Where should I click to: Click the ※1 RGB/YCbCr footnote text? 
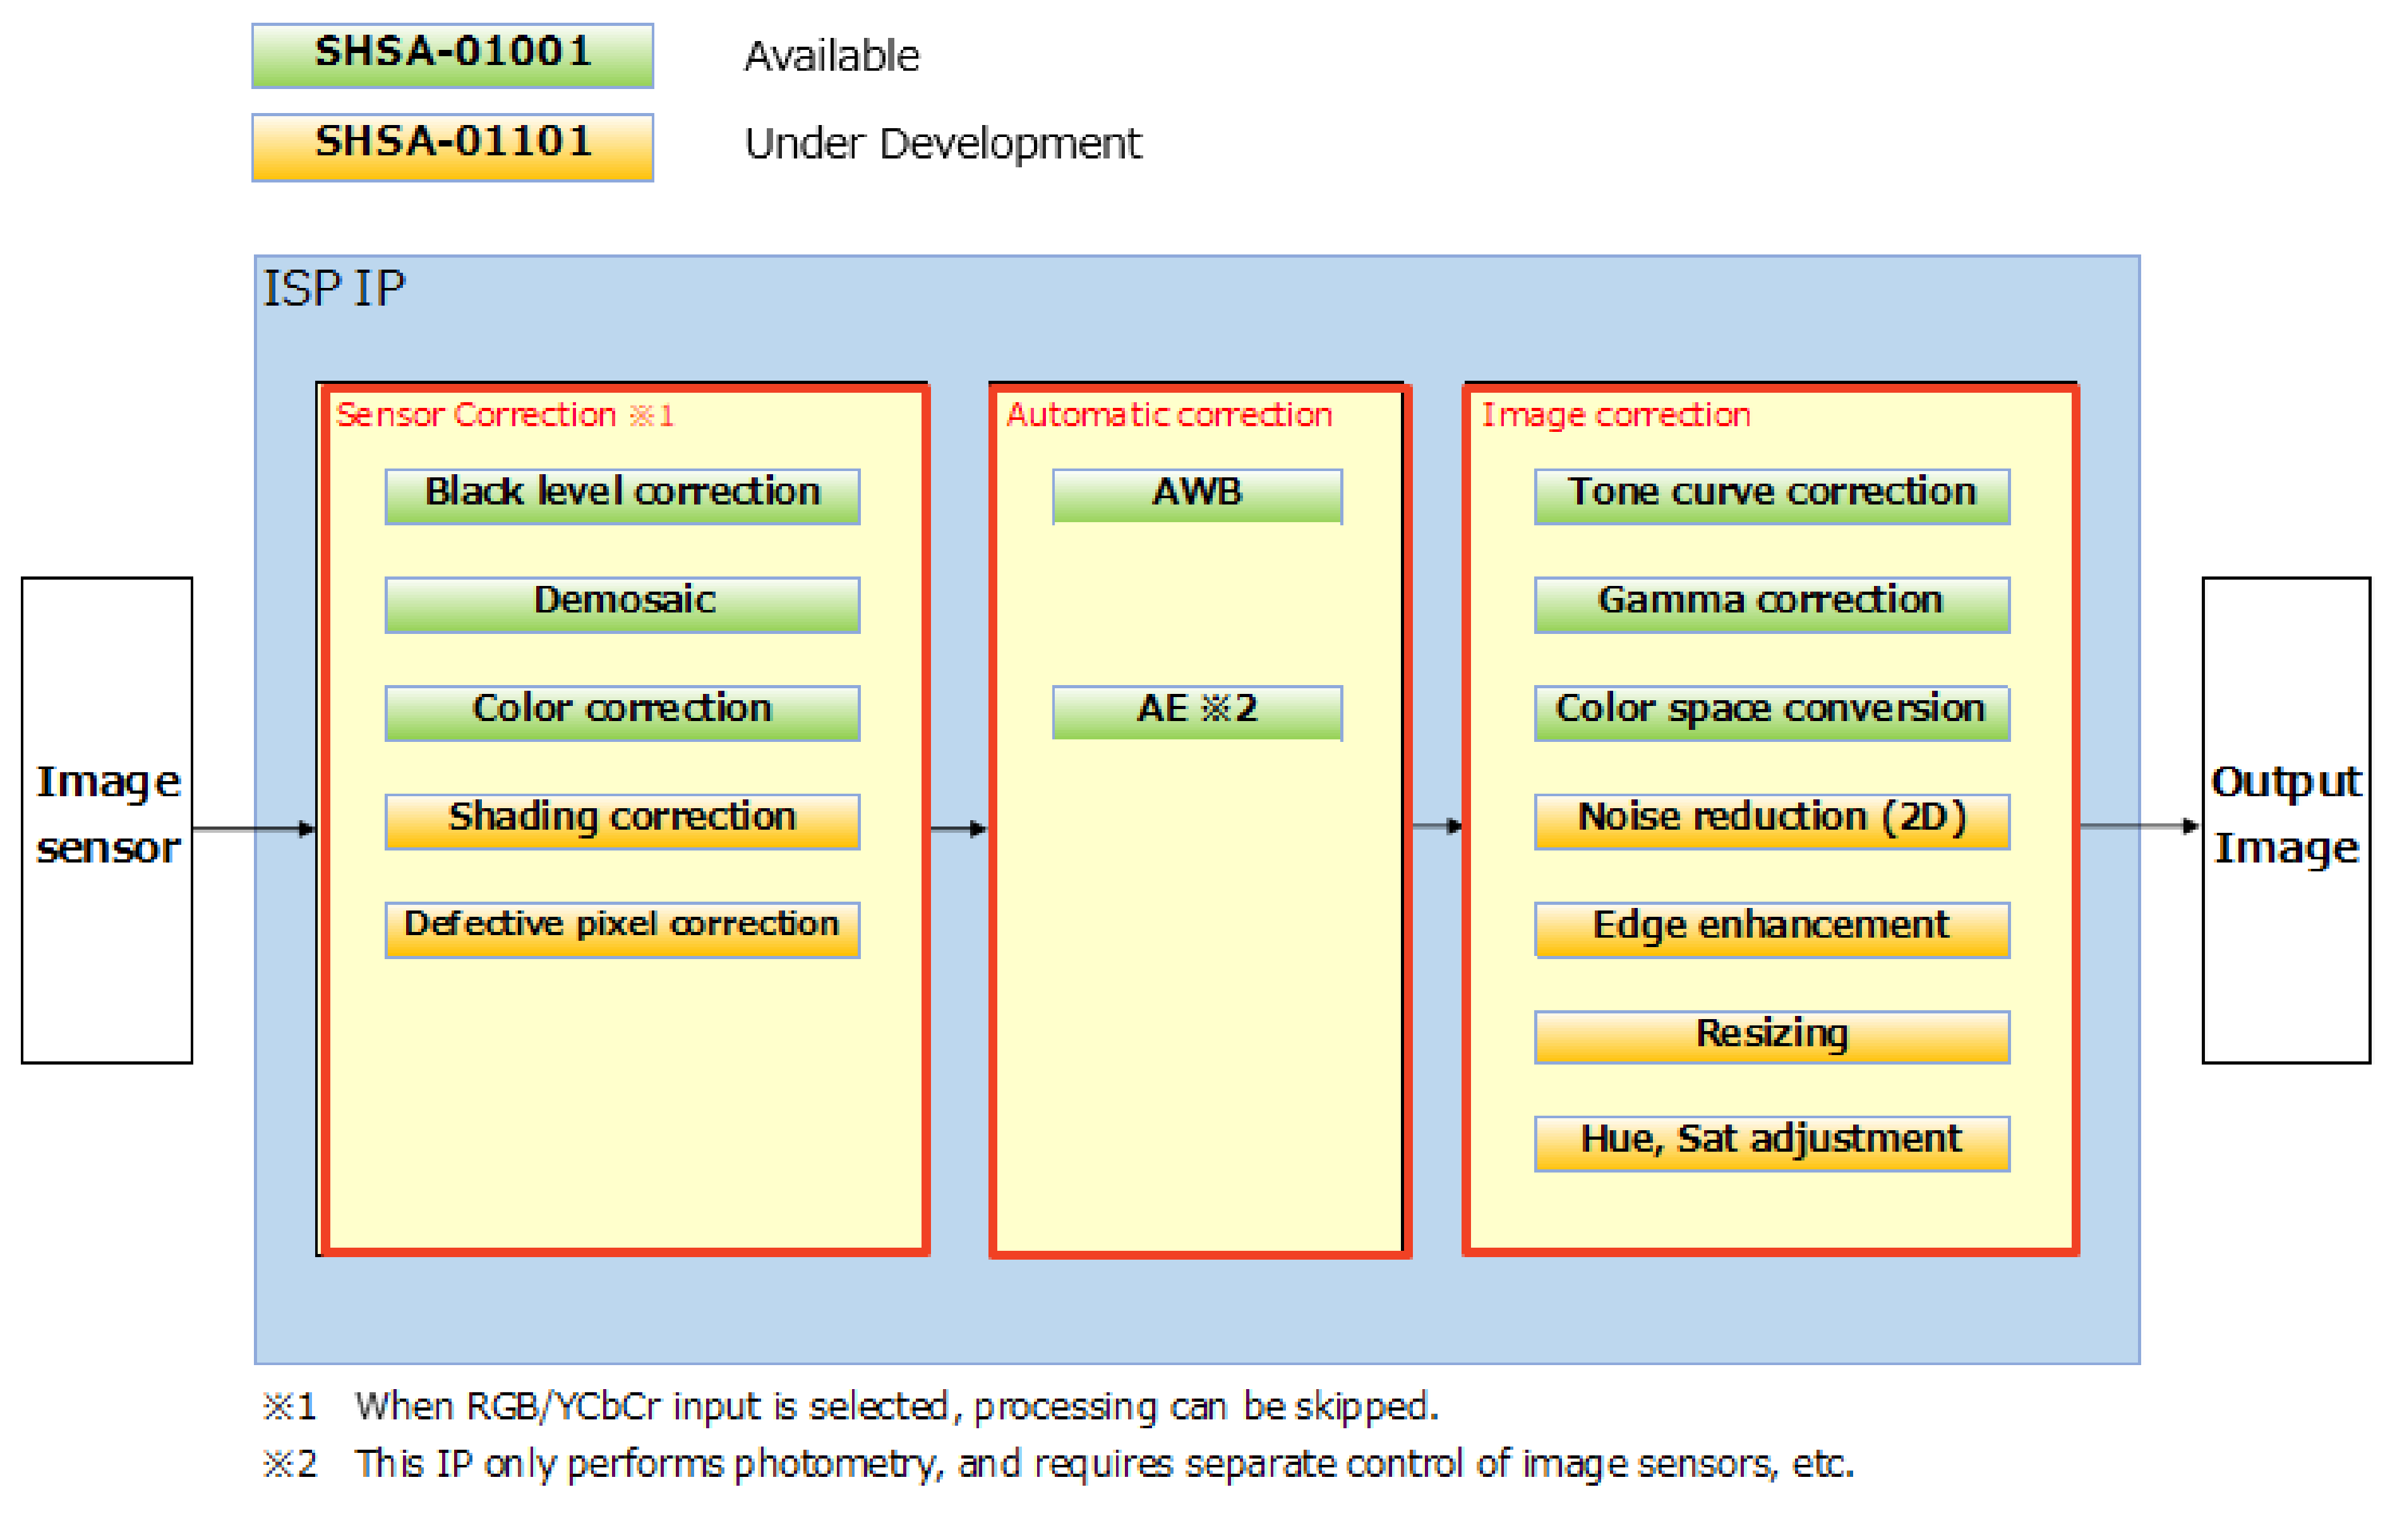850,1406
